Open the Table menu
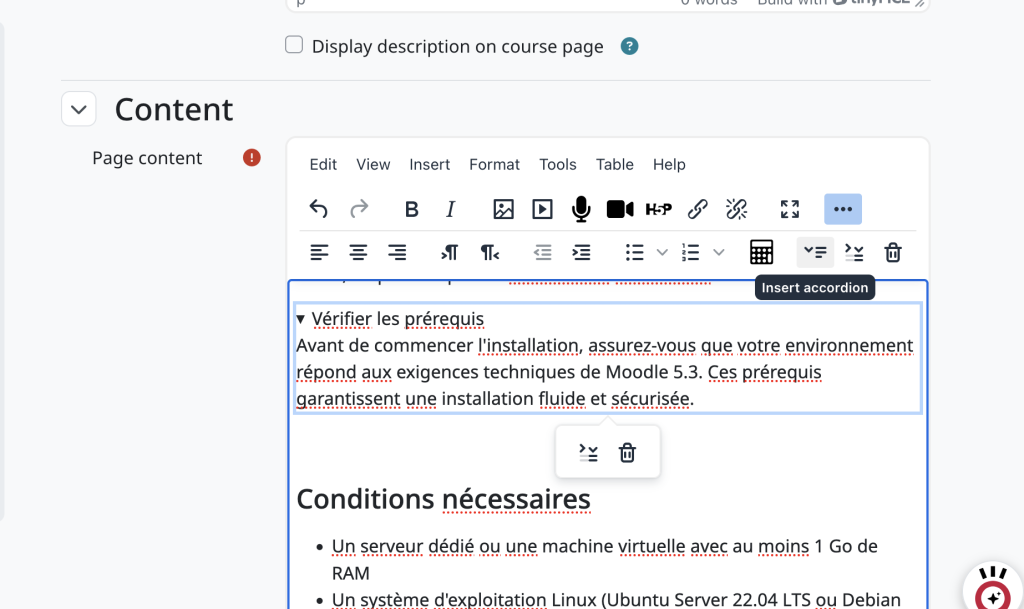The width and height of the screenshot is (1024, 609). (615, 164)
